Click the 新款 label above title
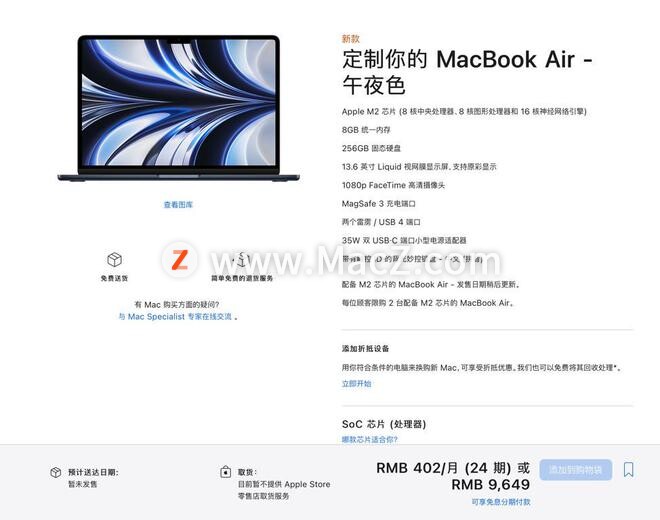Screen dimensions: 660x520 coord(351,39)
